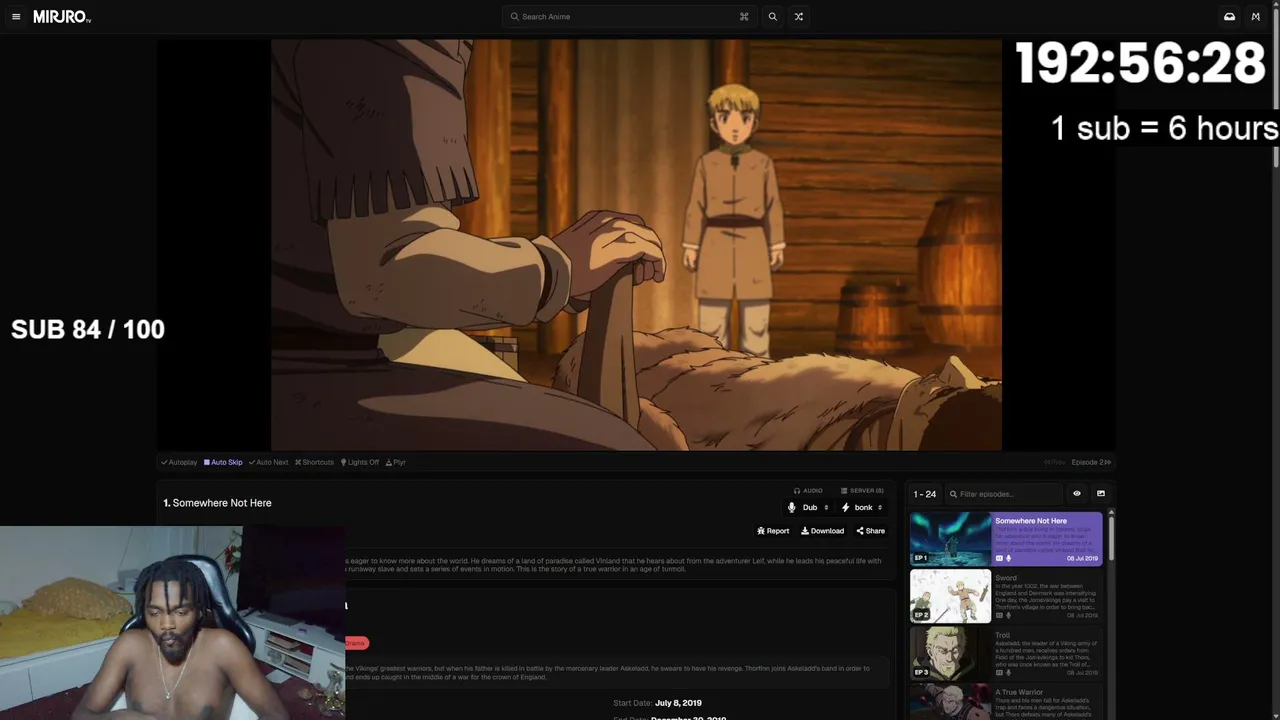Share this episode
This screenshot has width=1280, height=720.
click(x=870, y=531)
